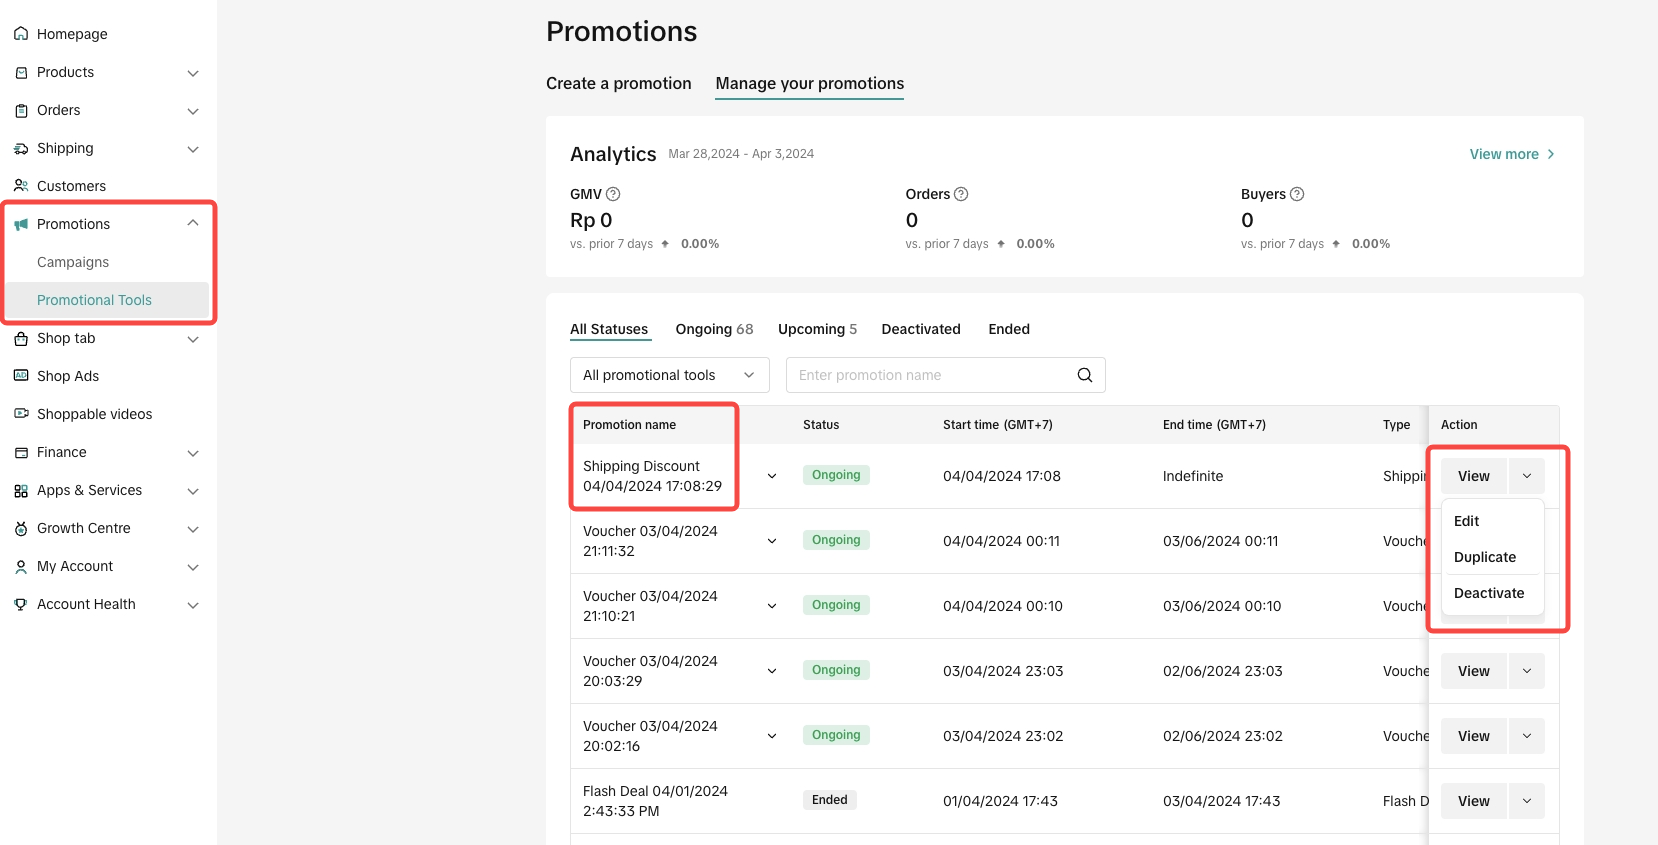
Task: Click the search magnifier icon
Action: tap(1084, 375)
